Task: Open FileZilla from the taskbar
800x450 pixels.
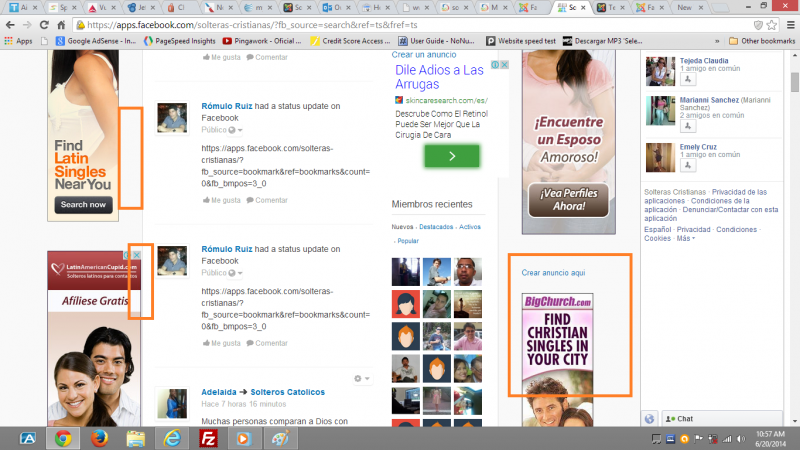Action: pyautogui.click(x=208, y=439)
